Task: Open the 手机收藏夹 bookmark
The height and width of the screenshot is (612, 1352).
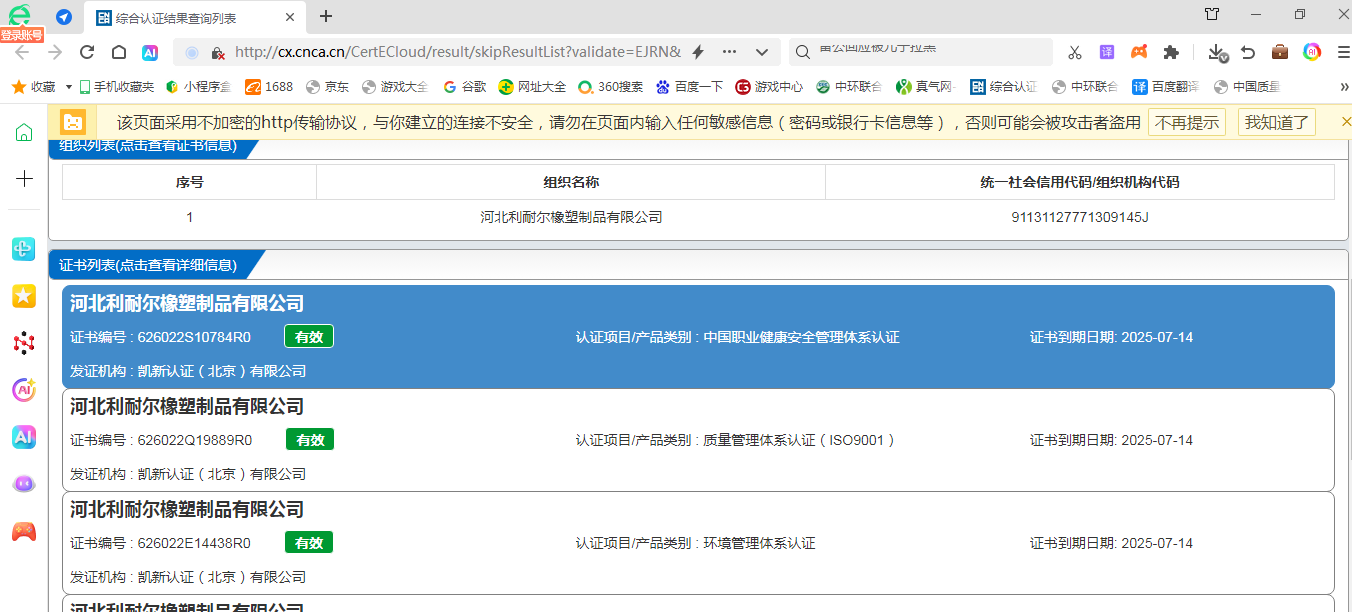Action: click(x=116, y=87)
